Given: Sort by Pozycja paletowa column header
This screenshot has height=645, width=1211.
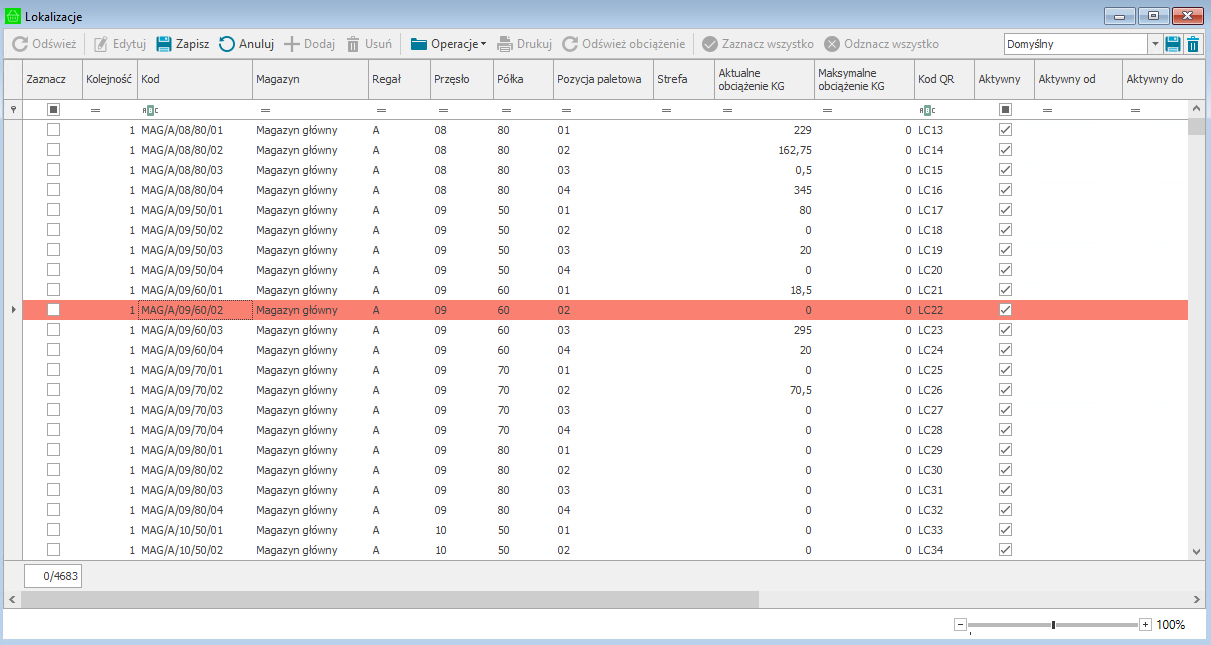Looking at the screenshot, I should pos(603,79).
